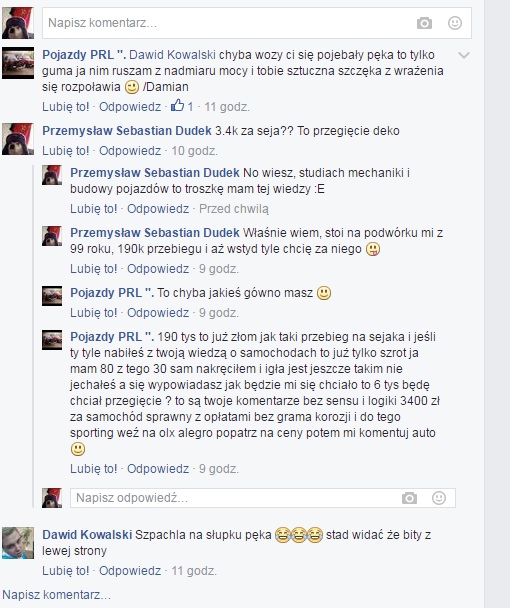Click 'Lubię to!' under the '190 tys' comment
Screen dimensions: 510x608
coord(93,469)
